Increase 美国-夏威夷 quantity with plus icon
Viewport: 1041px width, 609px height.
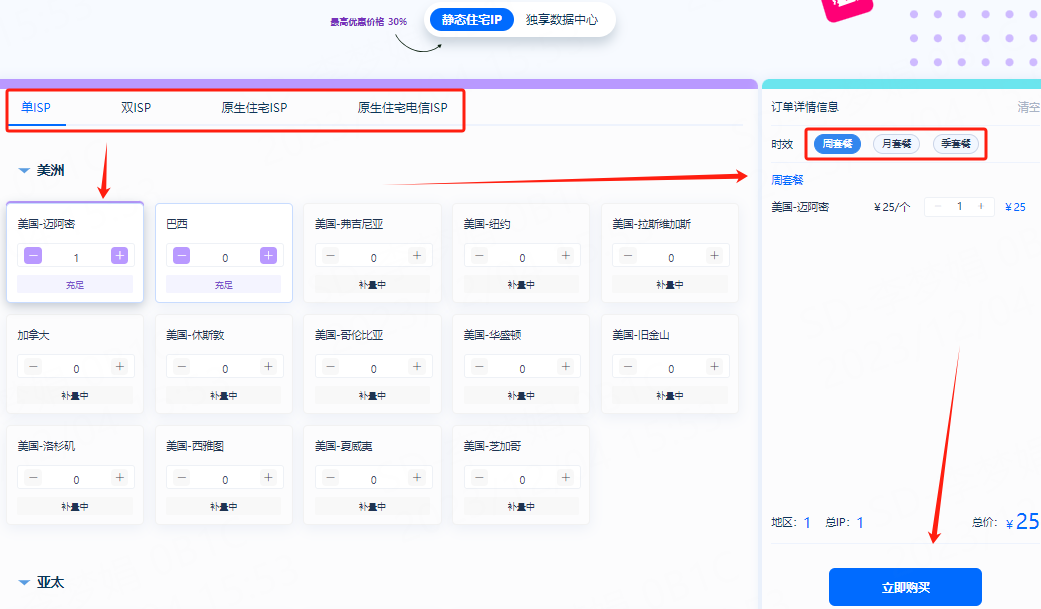tap(416, 478)
